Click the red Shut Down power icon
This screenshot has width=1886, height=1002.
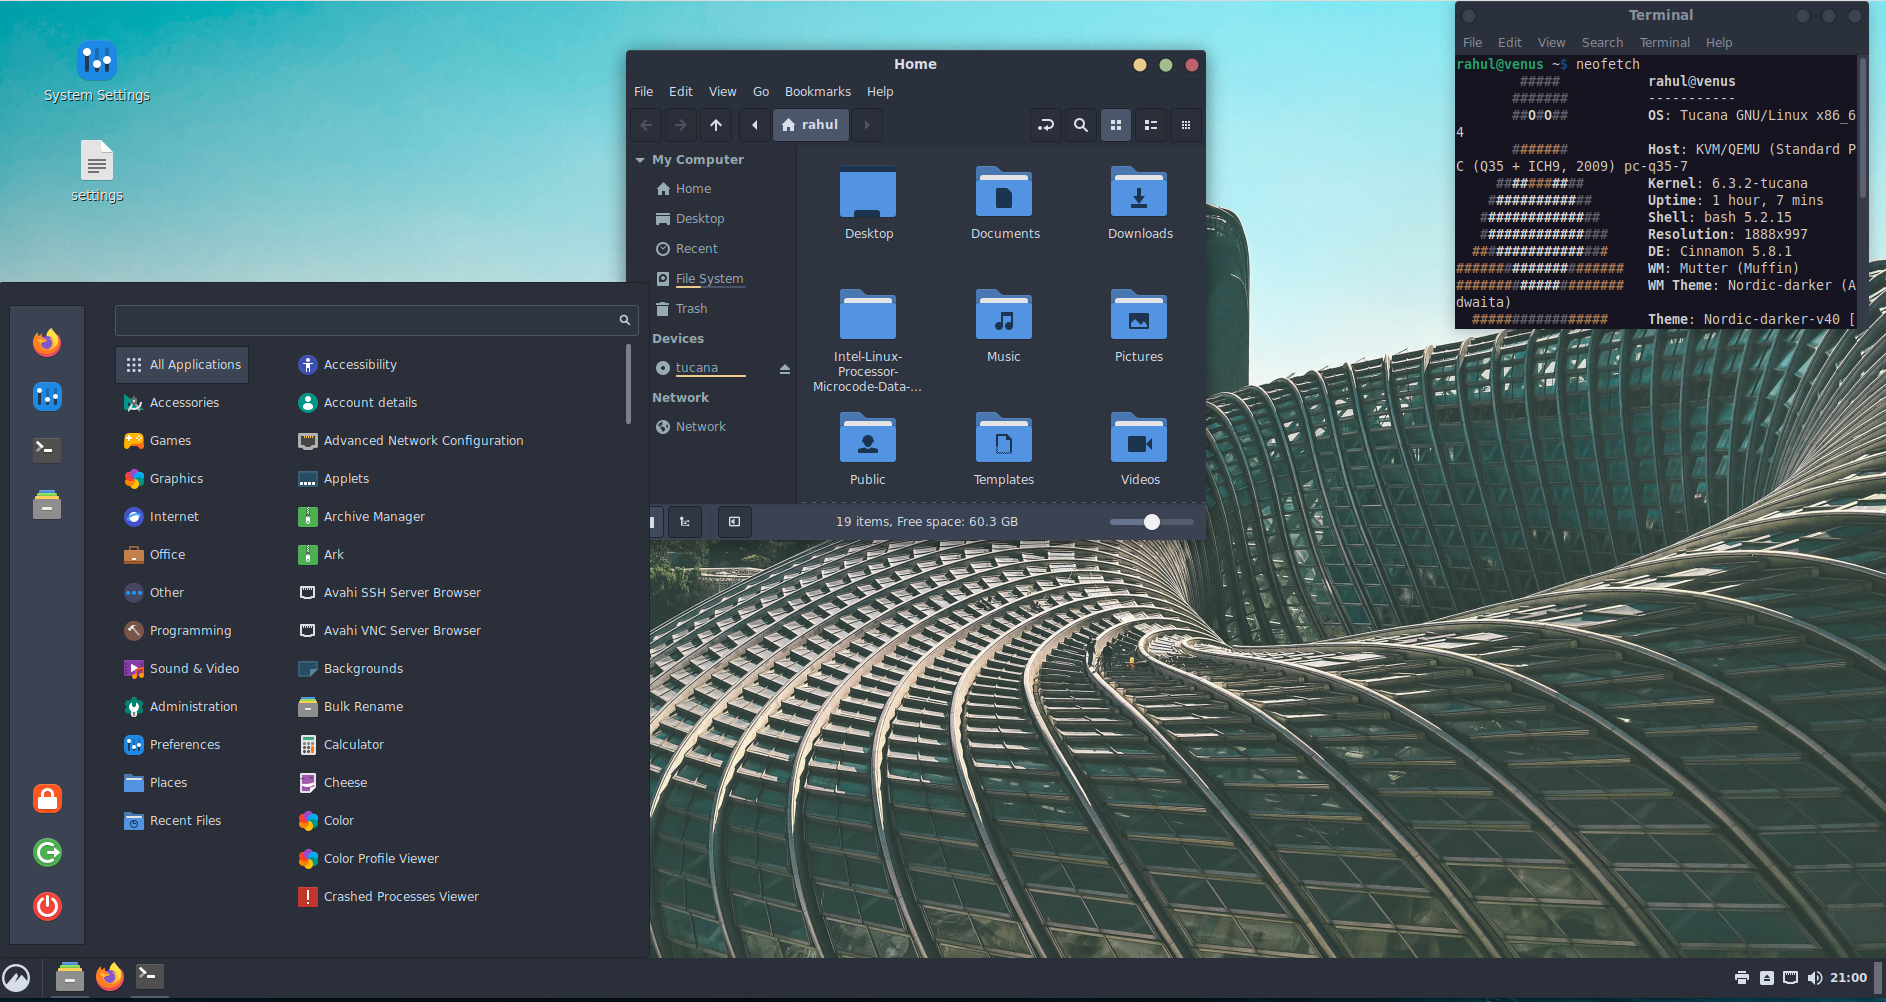click(x=47, y=906)
